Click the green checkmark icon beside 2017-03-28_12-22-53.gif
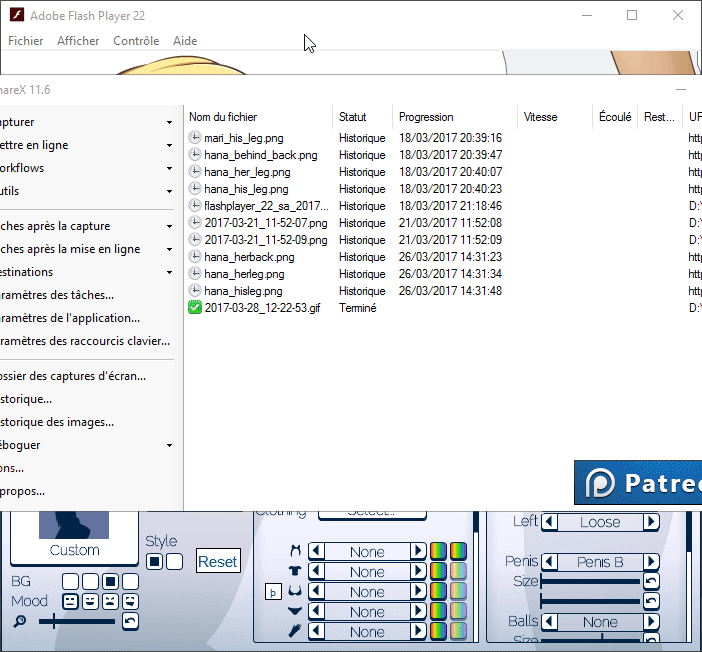Screen dimensions: 702x652 click(195, 308)
